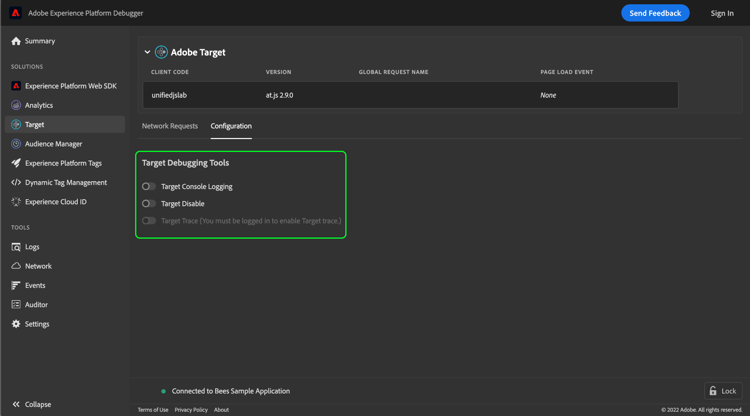Toggle the disabled Target Trace switch
The width and height of the screenshot is (750, 416).
149,221
